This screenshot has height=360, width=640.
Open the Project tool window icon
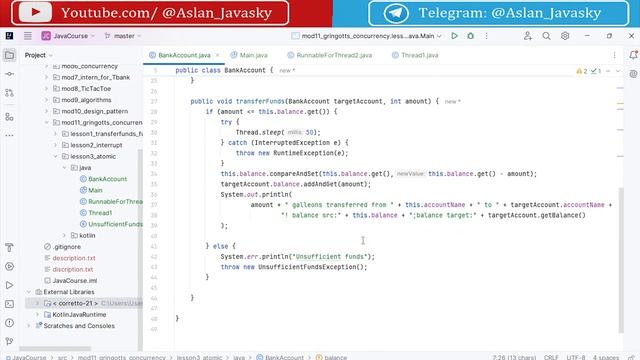pos(9,55)
